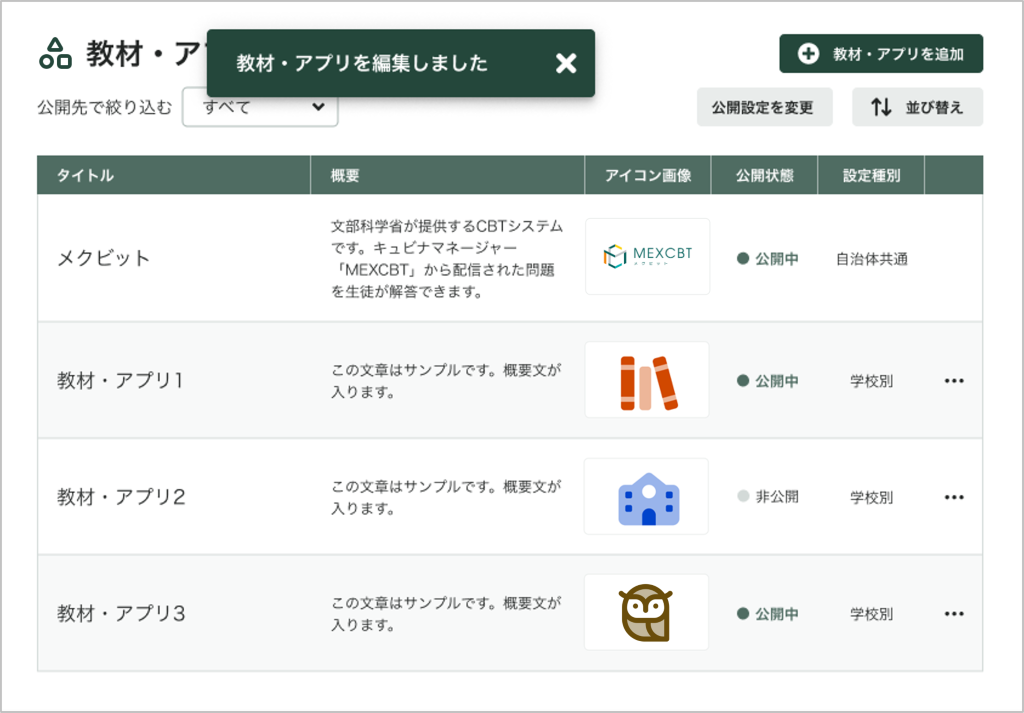
Task: Open the 公開先で絞り込む dropdown
Action: tap(260, 107)
